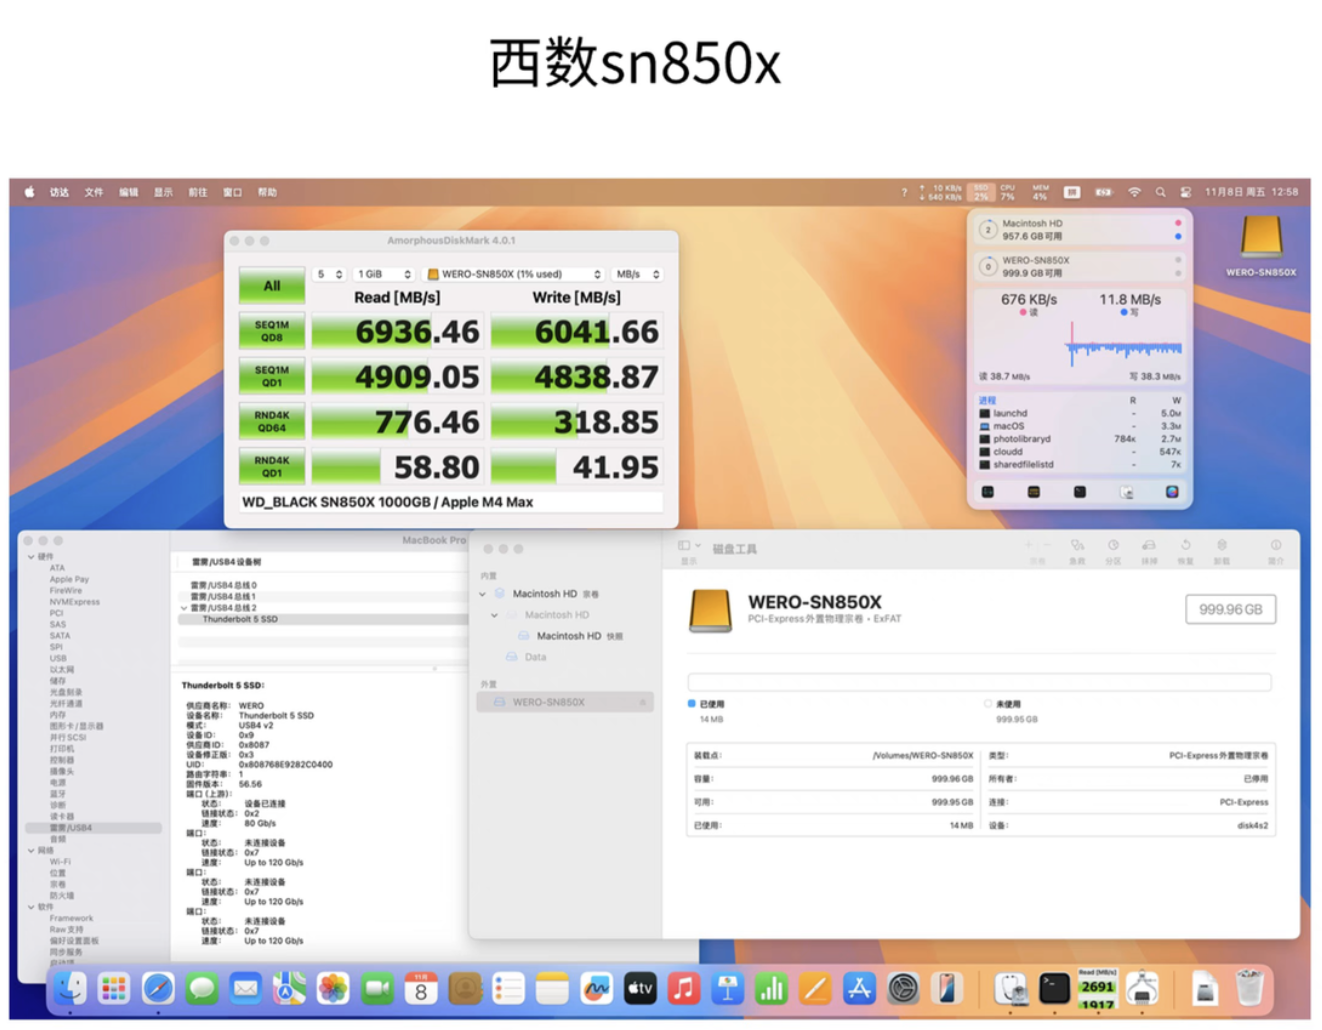Select NVMExpress in System Information sidebar
1322x1030 pixels.
(75, 602)
